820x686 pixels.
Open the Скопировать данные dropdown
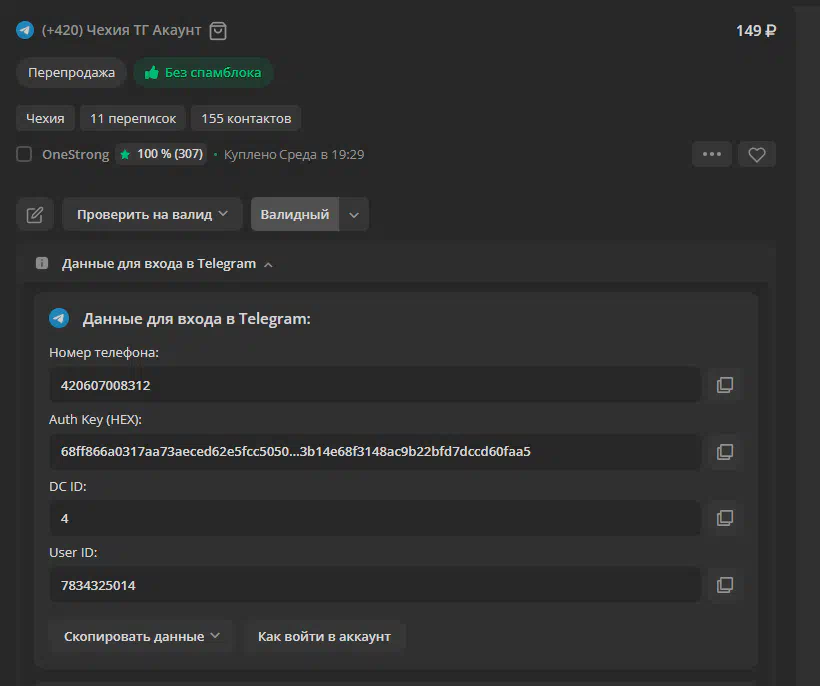(x=141, y=636)
